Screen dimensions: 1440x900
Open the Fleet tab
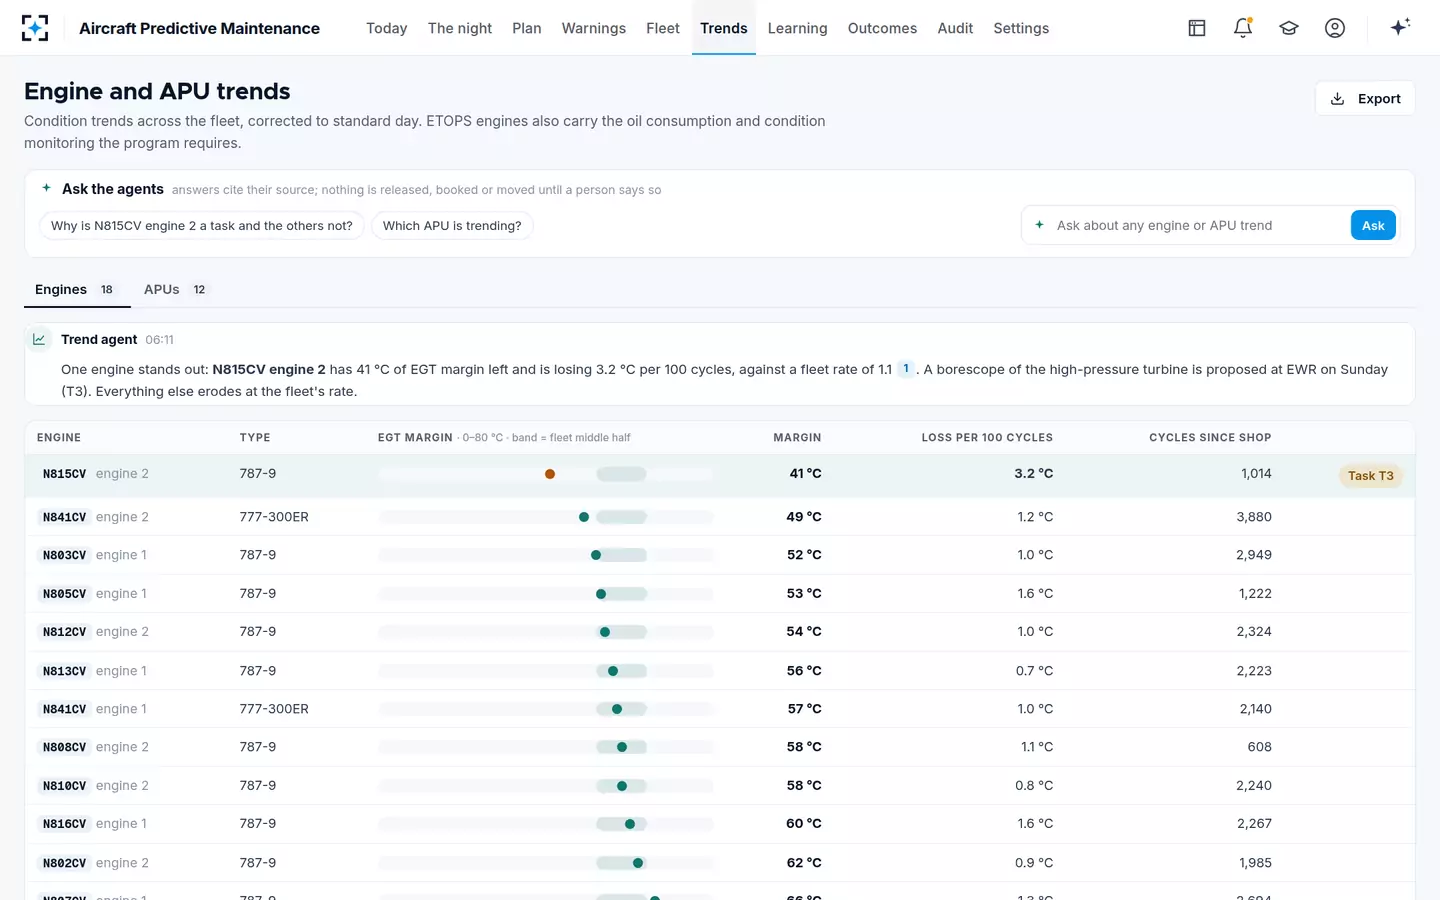click(663, 28)
